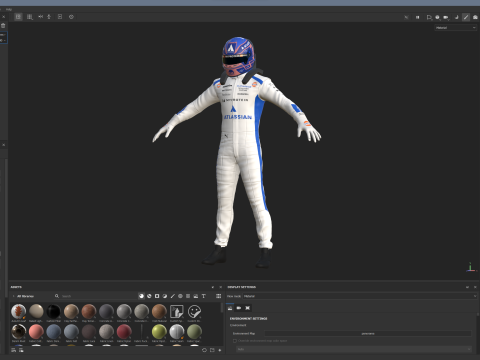This screenshot has height=360, width=480.
Task: Toggle the mirror symmetry icon in toolbar
Action: [x=40, y=17]
